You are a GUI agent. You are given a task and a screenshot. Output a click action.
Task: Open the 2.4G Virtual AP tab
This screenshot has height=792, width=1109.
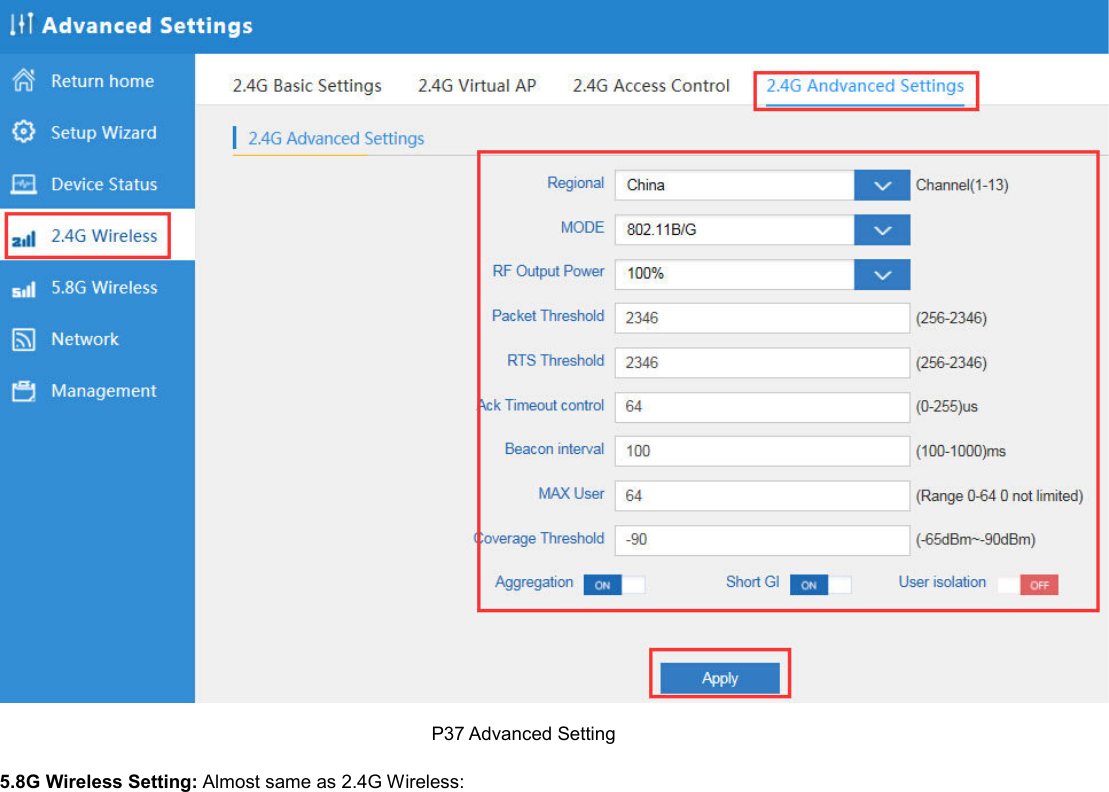click(477, 86)
